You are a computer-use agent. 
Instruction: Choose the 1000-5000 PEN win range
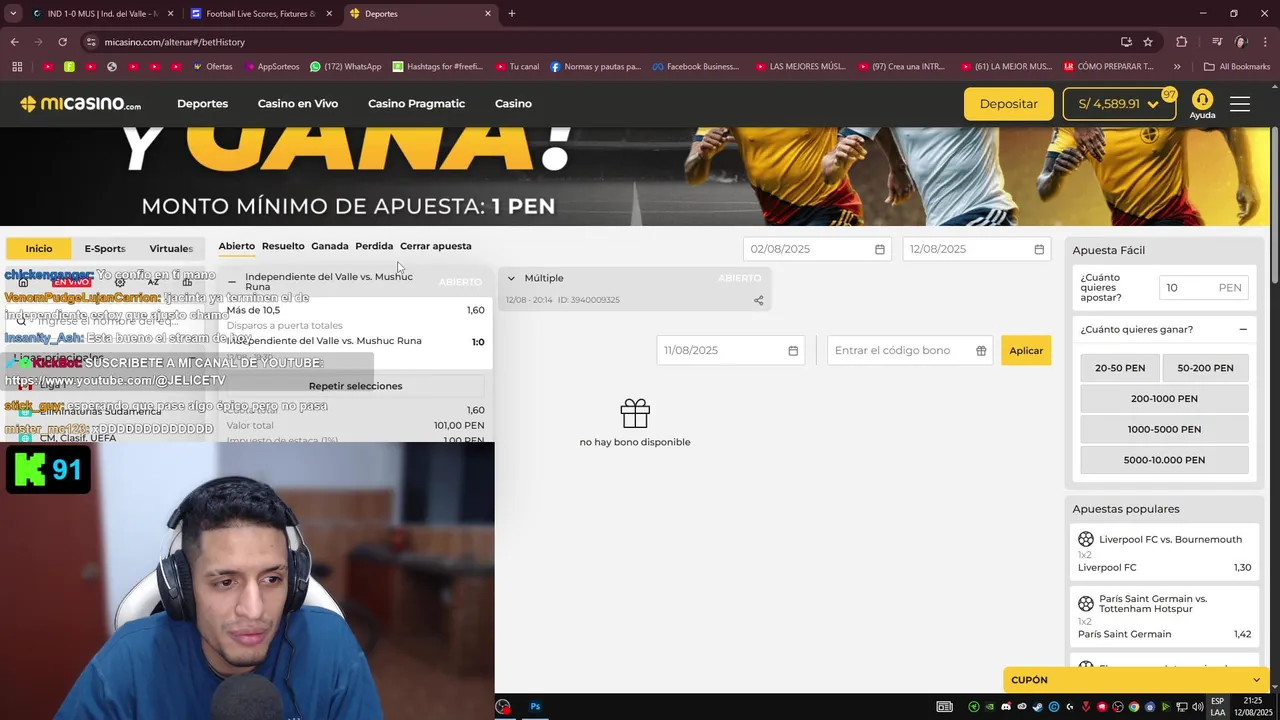(1164, 430)
